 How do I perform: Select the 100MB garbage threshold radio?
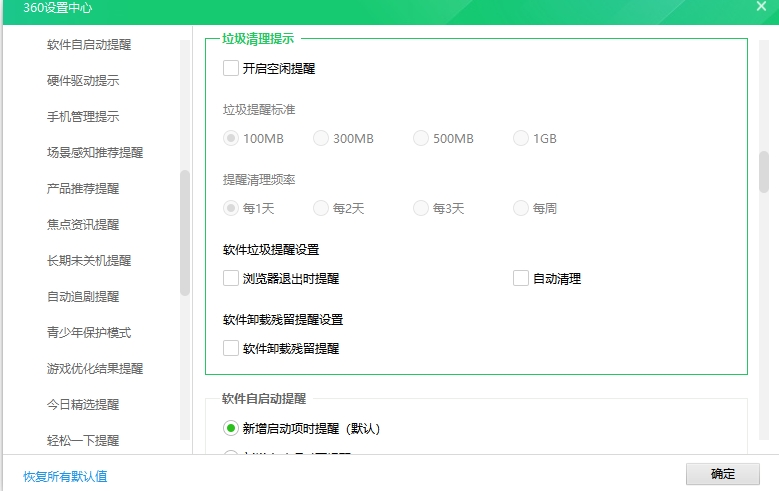coord(231,138)
